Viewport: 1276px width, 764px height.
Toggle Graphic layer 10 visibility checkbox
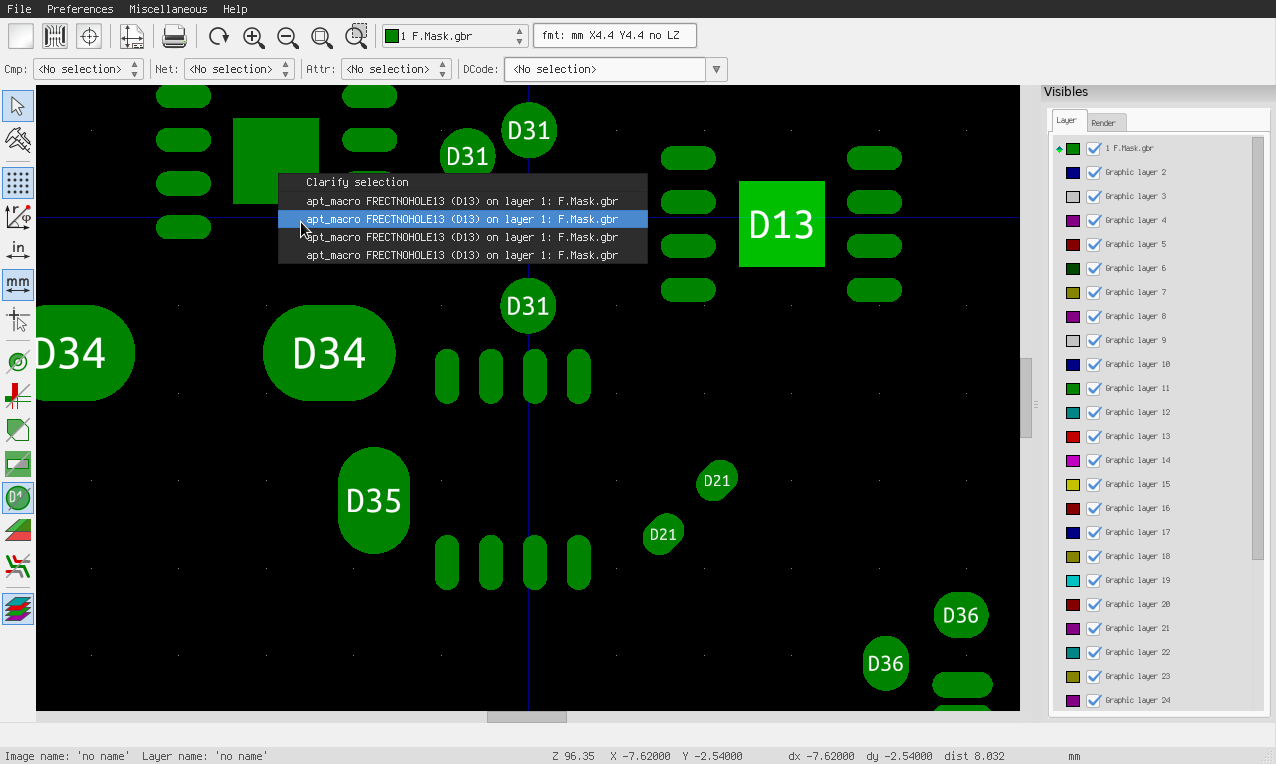coord(1094,364)
